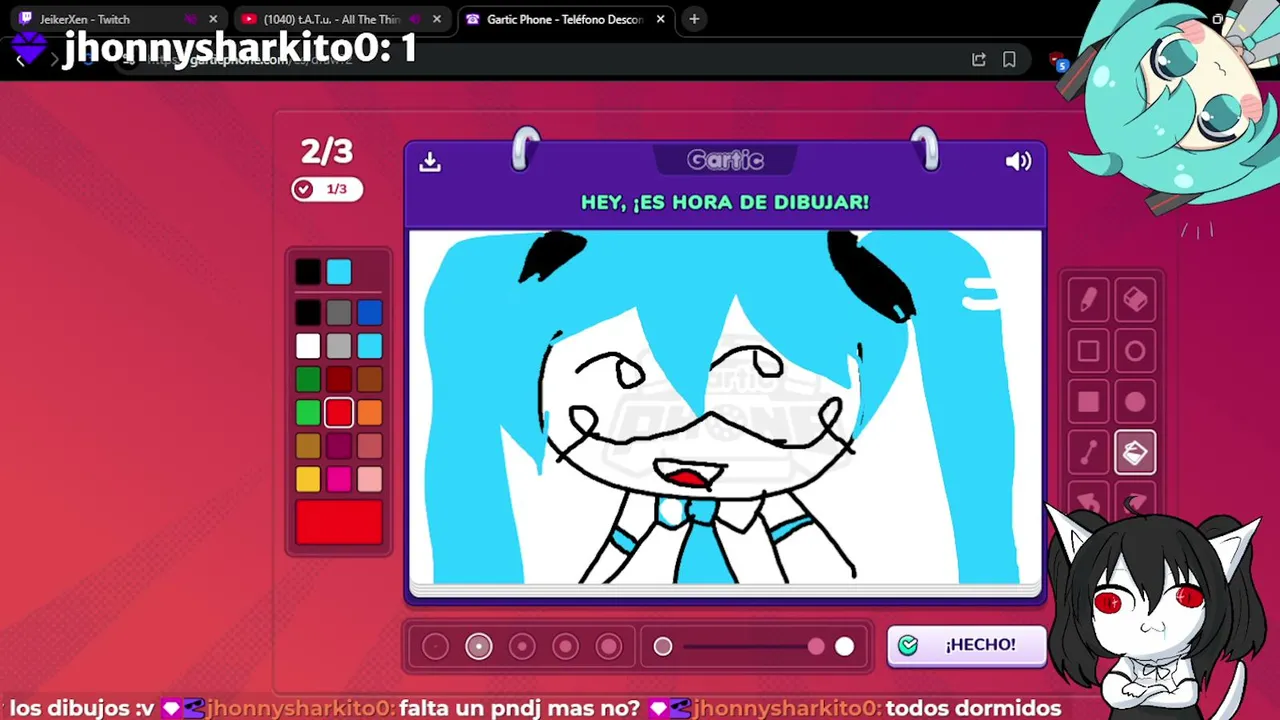Select the dark red color swatch
1280x720 pixels.
(x=339, y=379)
